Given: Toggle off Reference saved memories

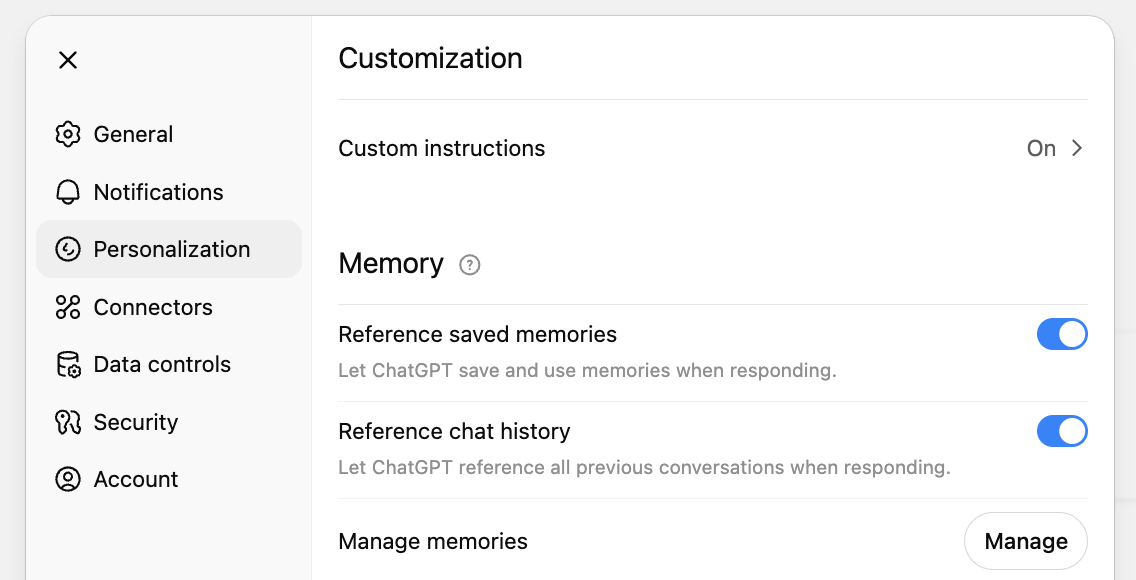Looking at the screenshot, I should click(x=1061, y=334).
